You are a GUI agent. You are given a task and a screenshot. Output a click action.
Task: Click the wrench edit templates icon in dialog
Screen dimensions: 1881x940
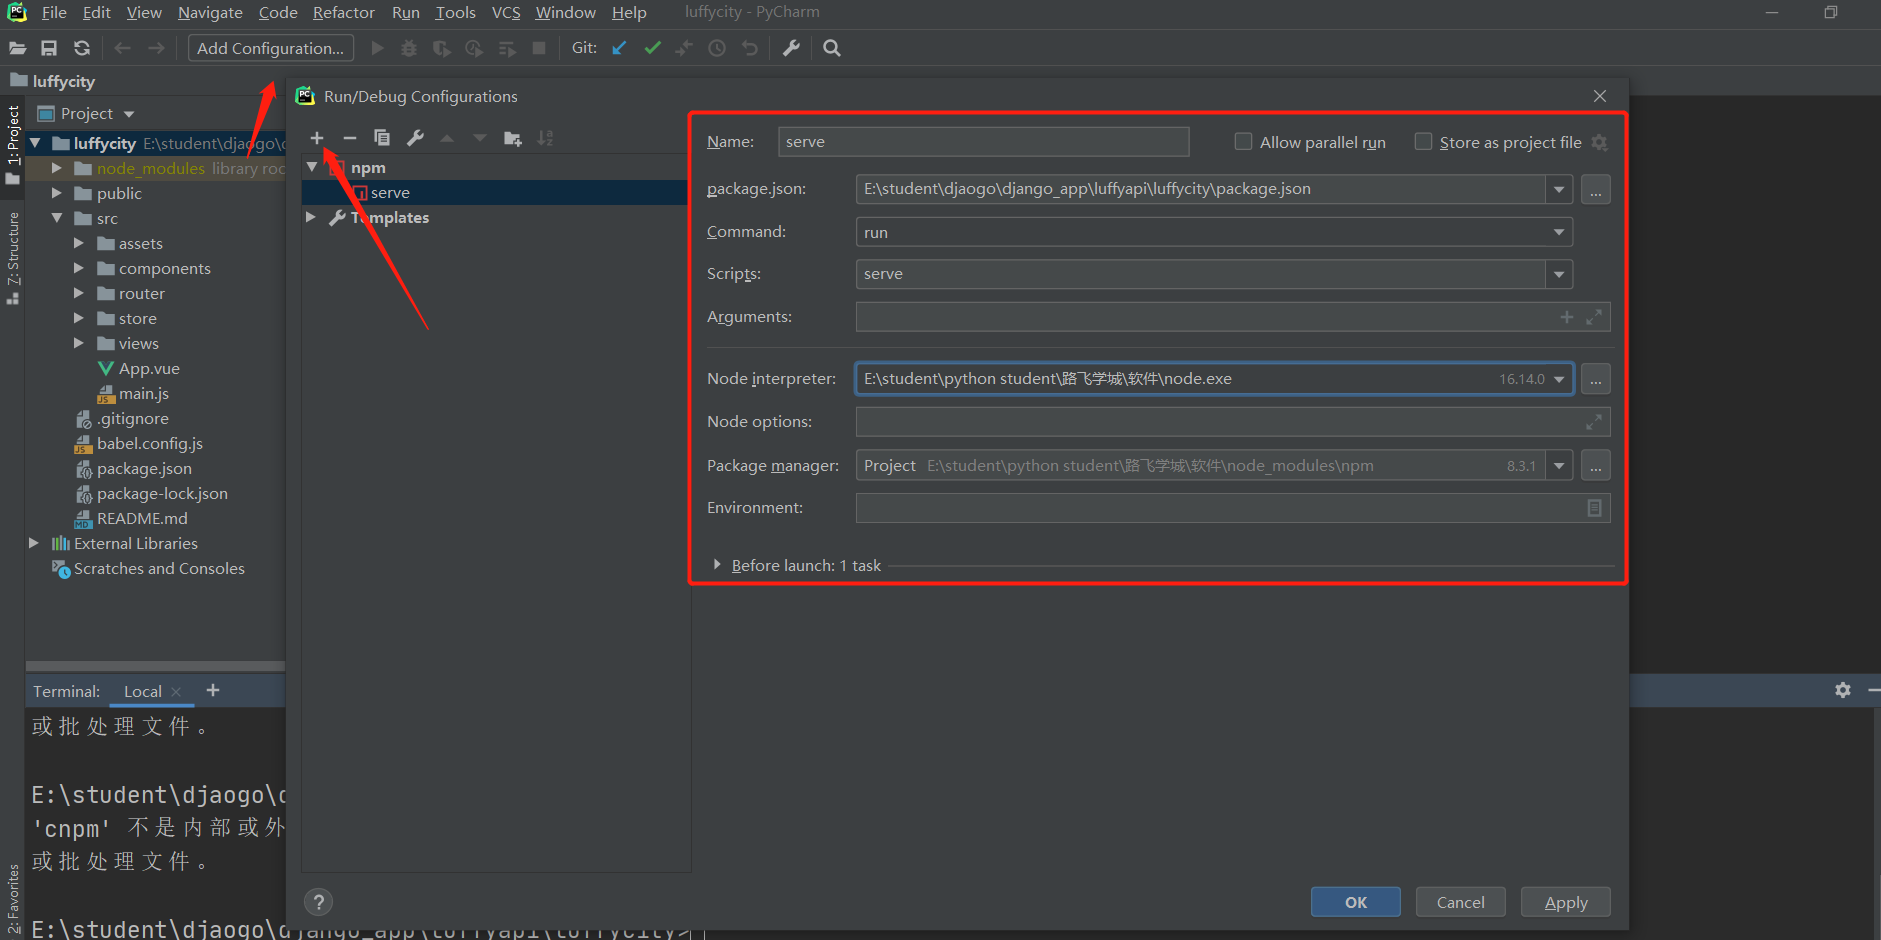(415, 138)
